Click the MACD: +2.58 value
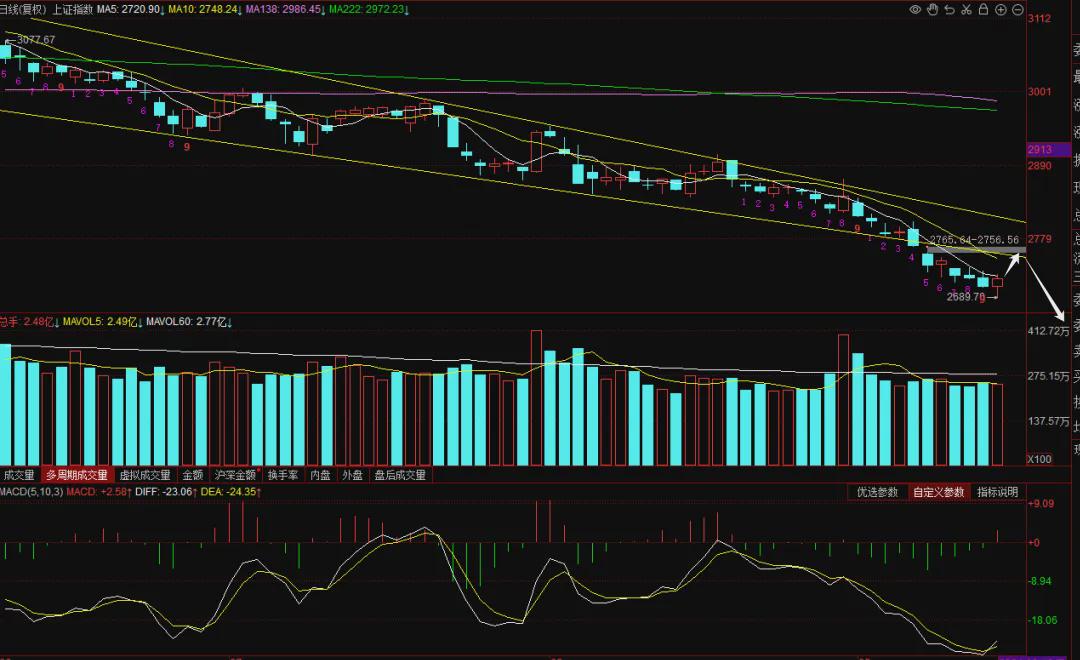 pyautogui.click(x=99, y=492)
